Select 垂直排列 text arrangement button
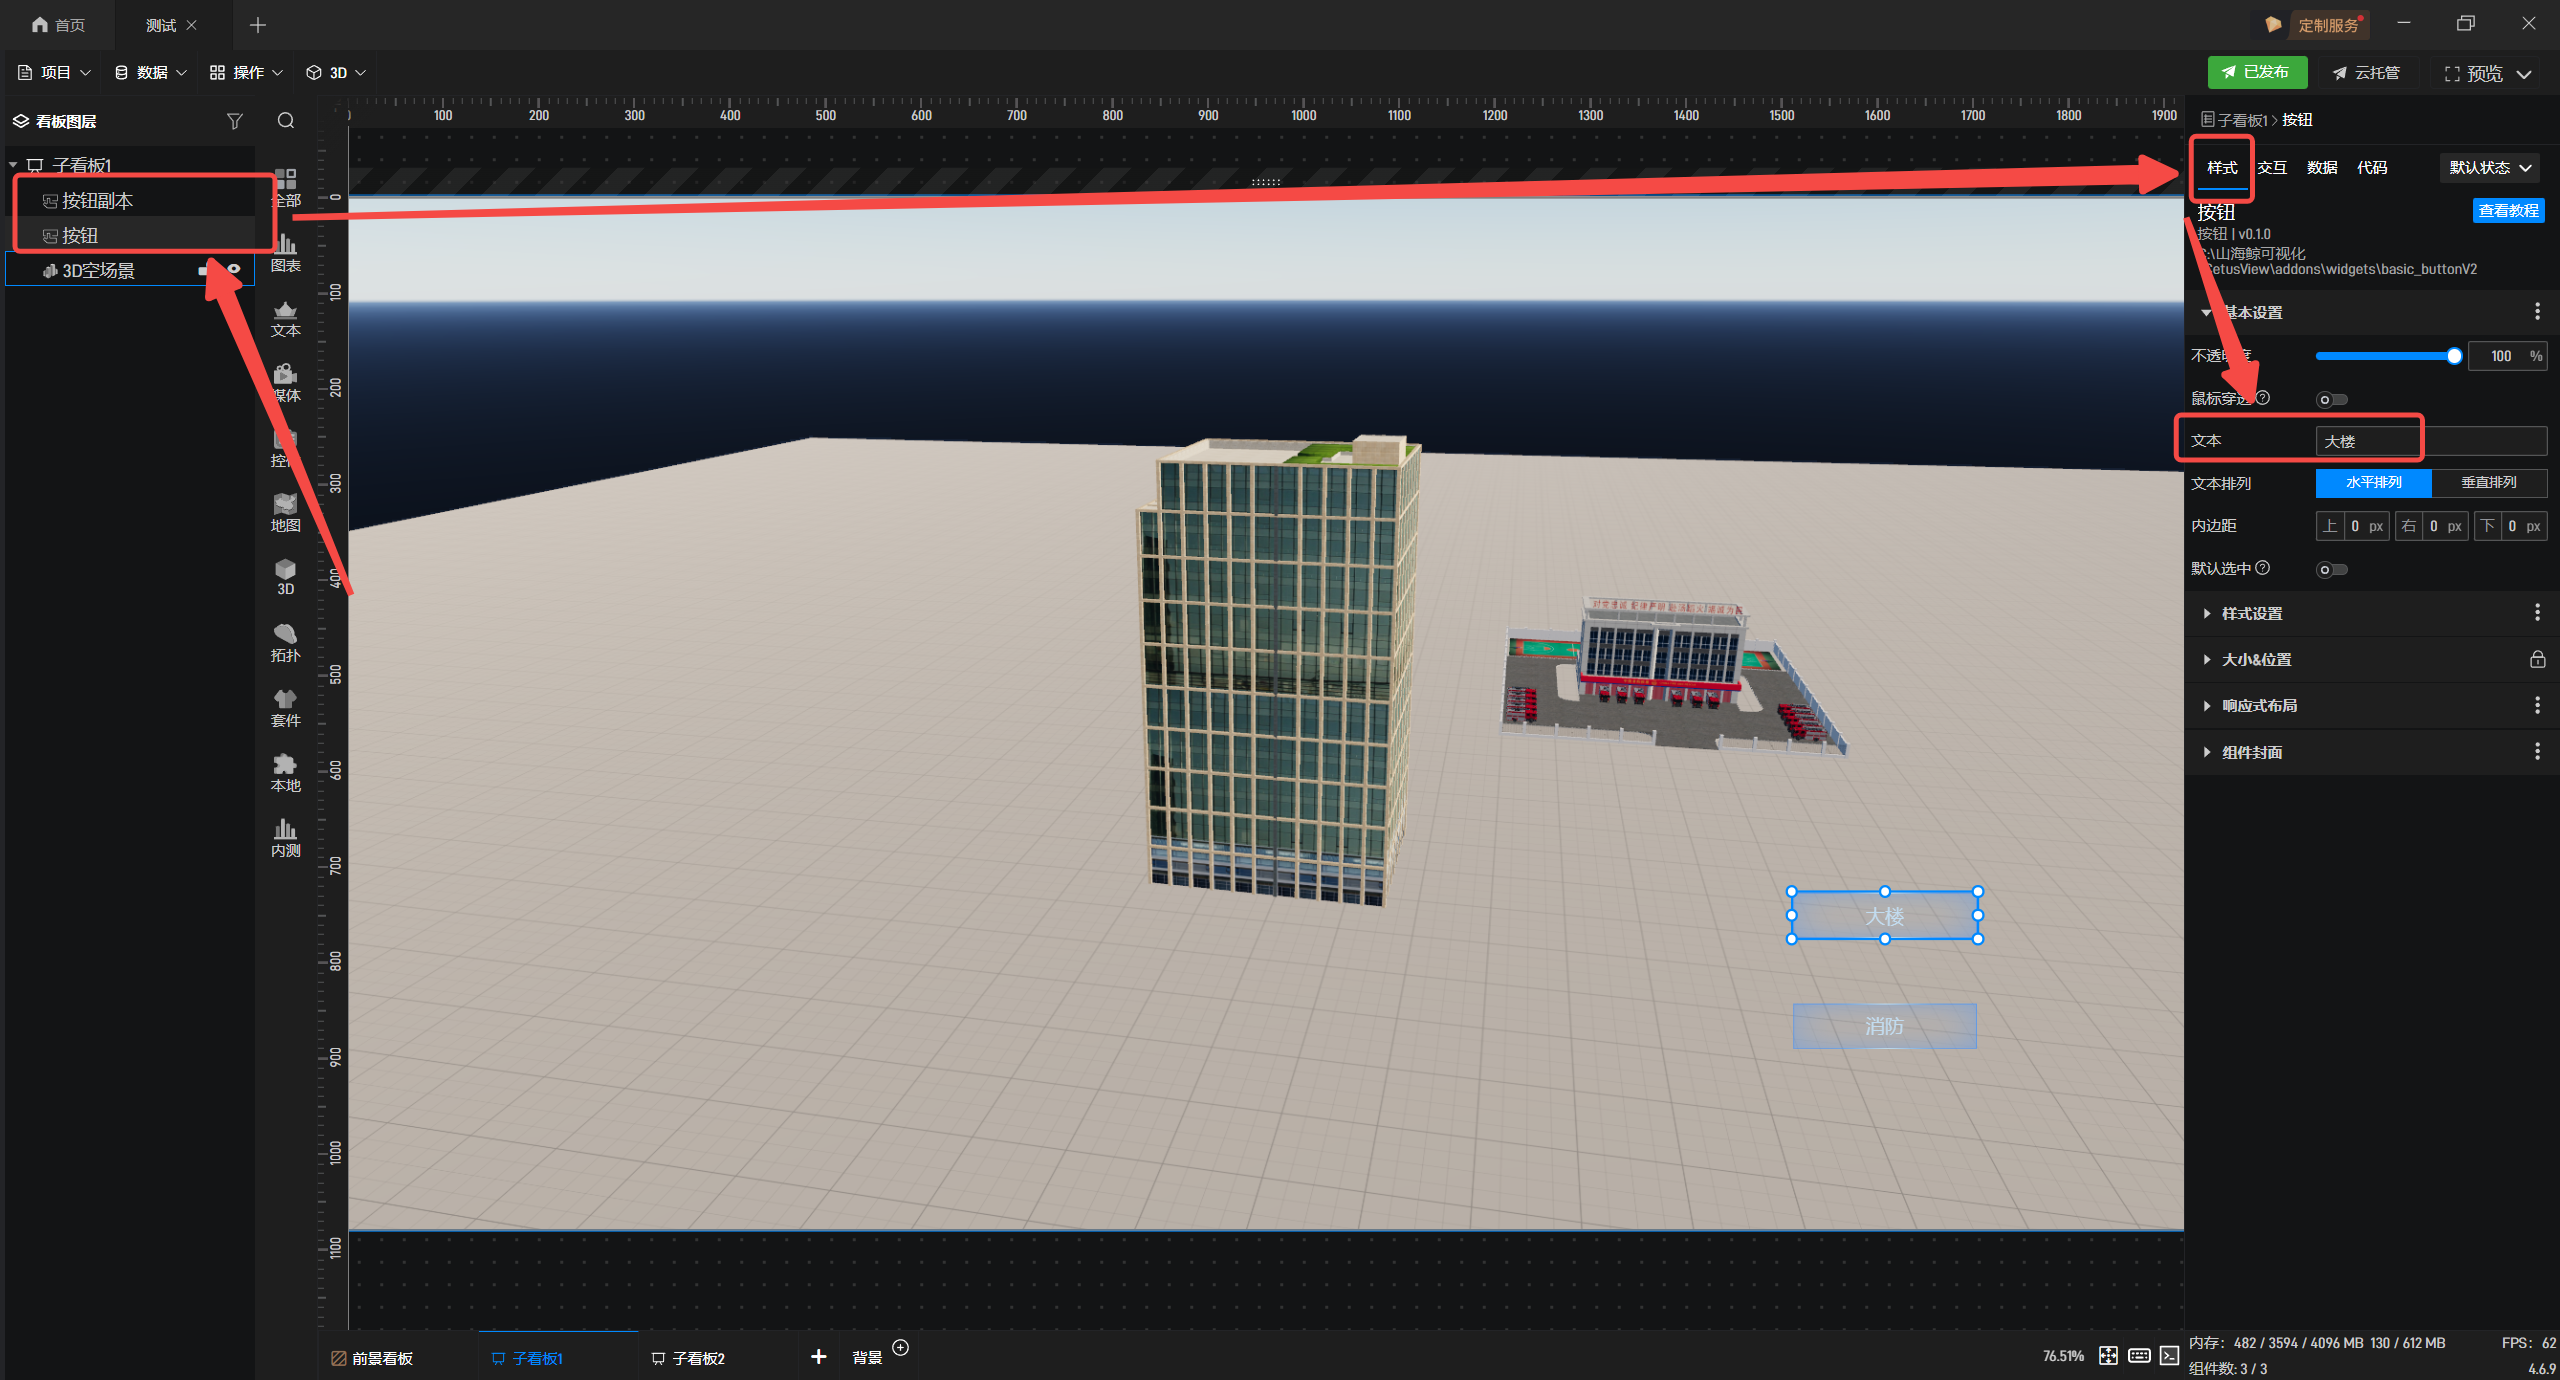2560x1380 pixels. click(2488, 483)
